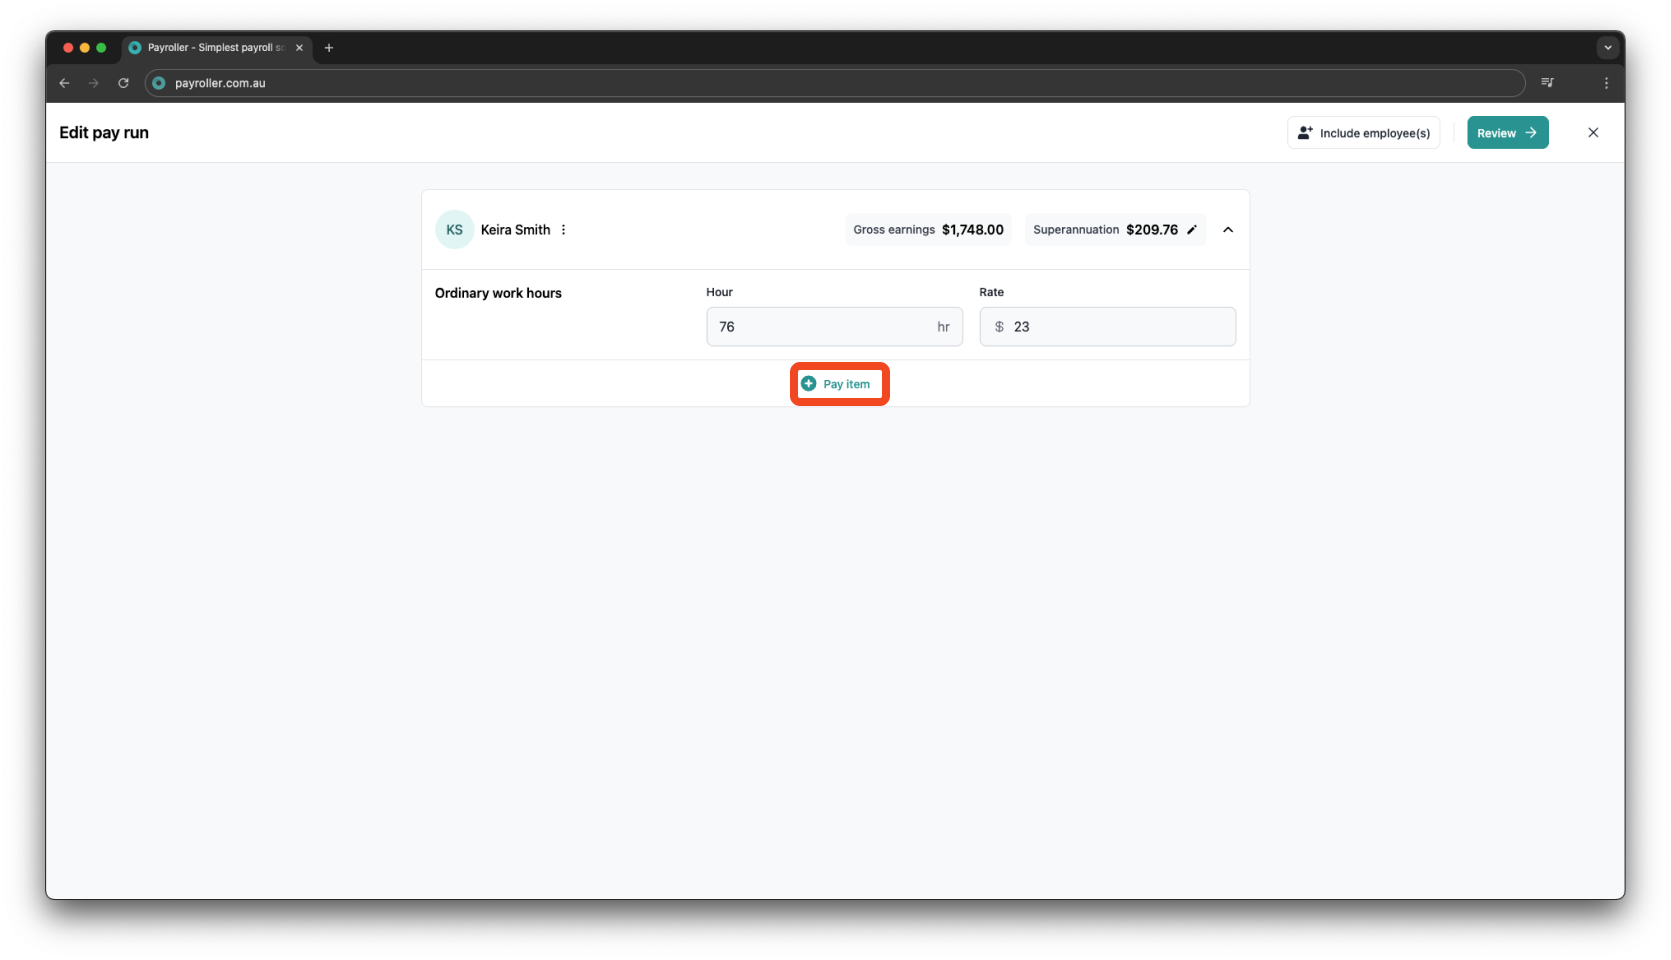Close Edit pay run with the X

1593,132
